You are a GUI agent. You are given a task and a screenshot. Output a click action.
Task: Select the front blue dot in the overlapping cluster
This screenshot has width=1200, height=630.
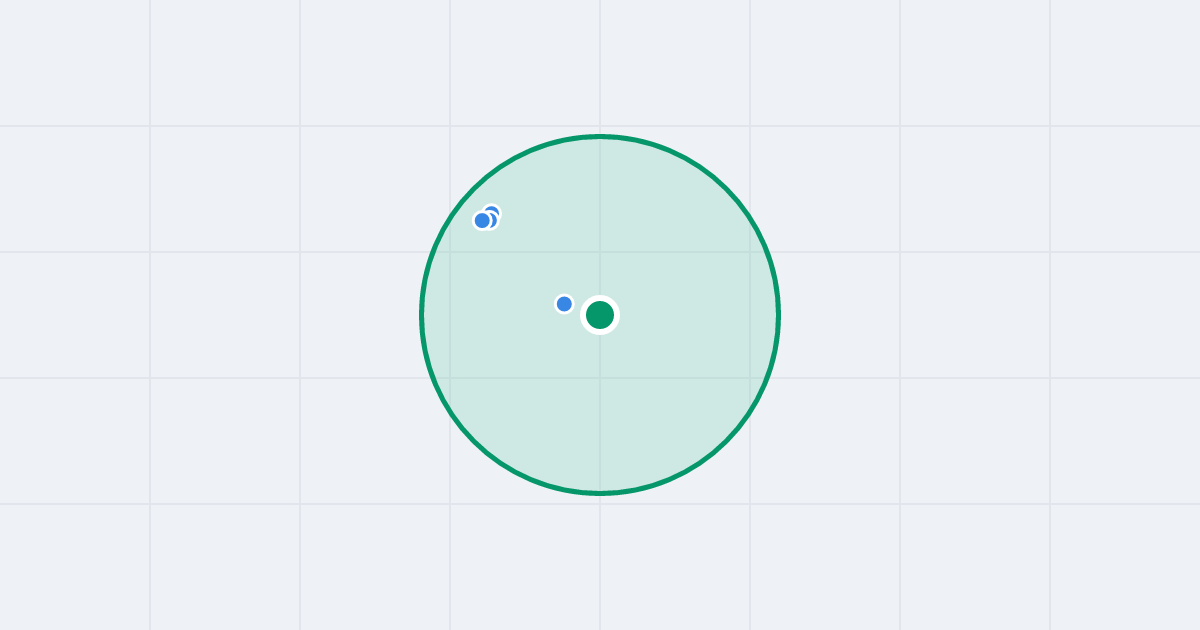point(482,221)
